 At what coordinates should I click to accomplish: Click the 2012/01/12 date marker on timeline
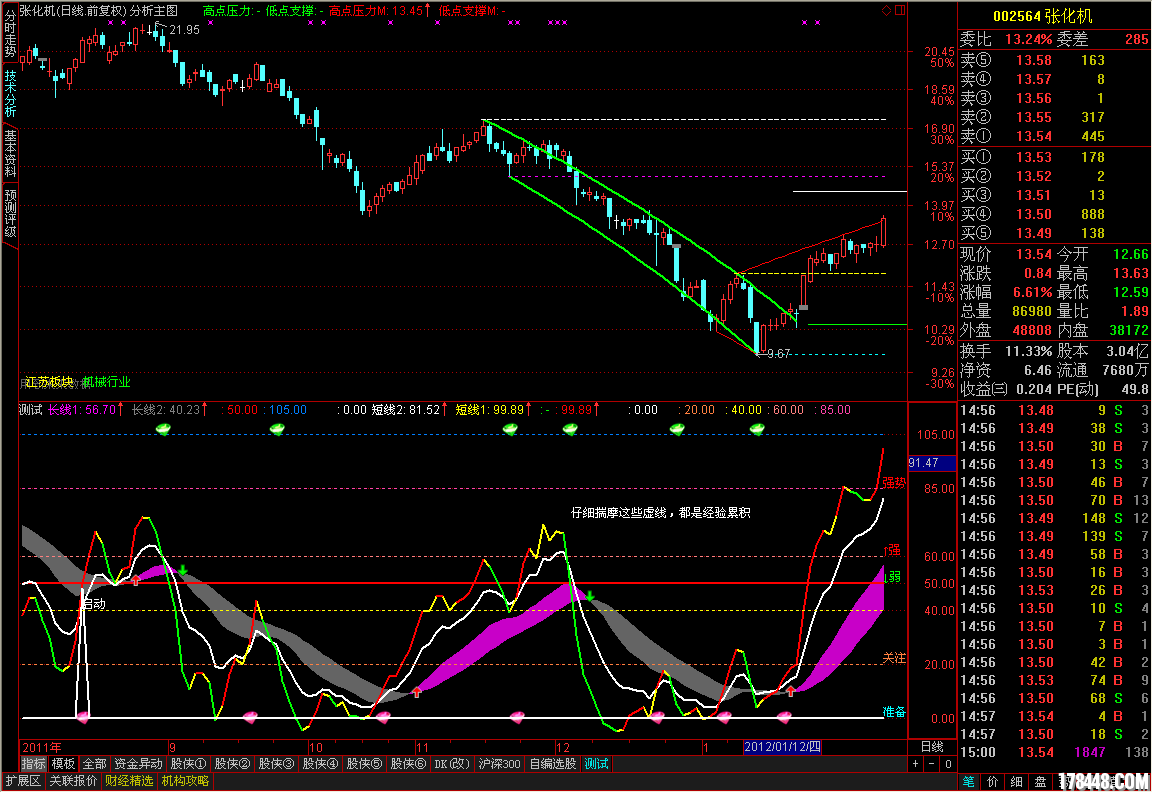click(782, 747)
